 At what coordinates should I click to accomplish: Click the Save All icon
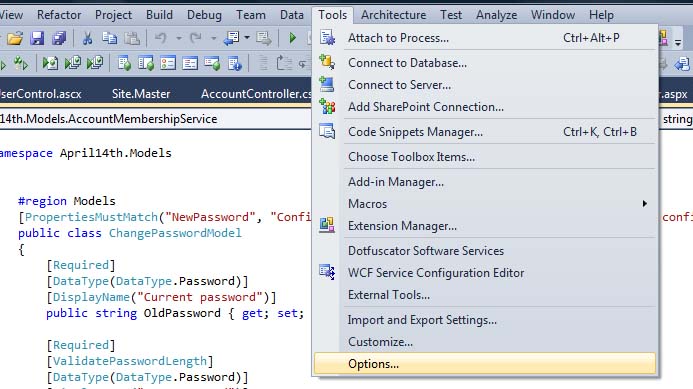coord(59,38)
